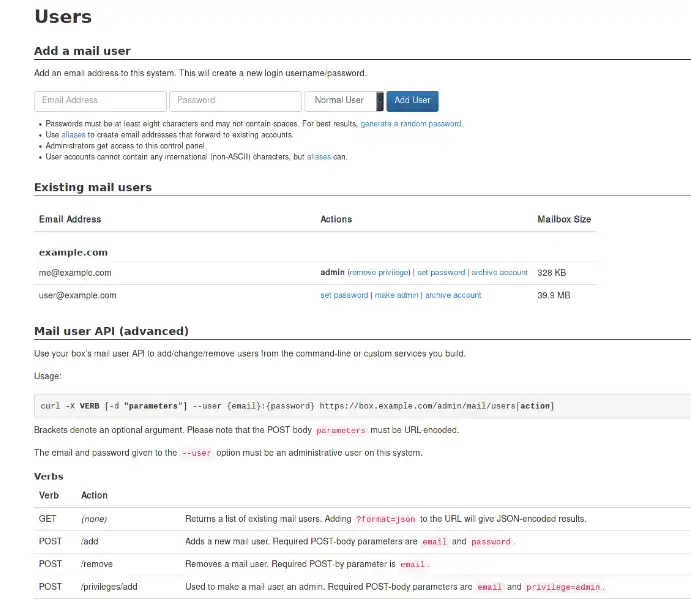The image size is (691, 601).
Task: Follow aliases link about forwarding addresses
Action: tap(73, 135)
